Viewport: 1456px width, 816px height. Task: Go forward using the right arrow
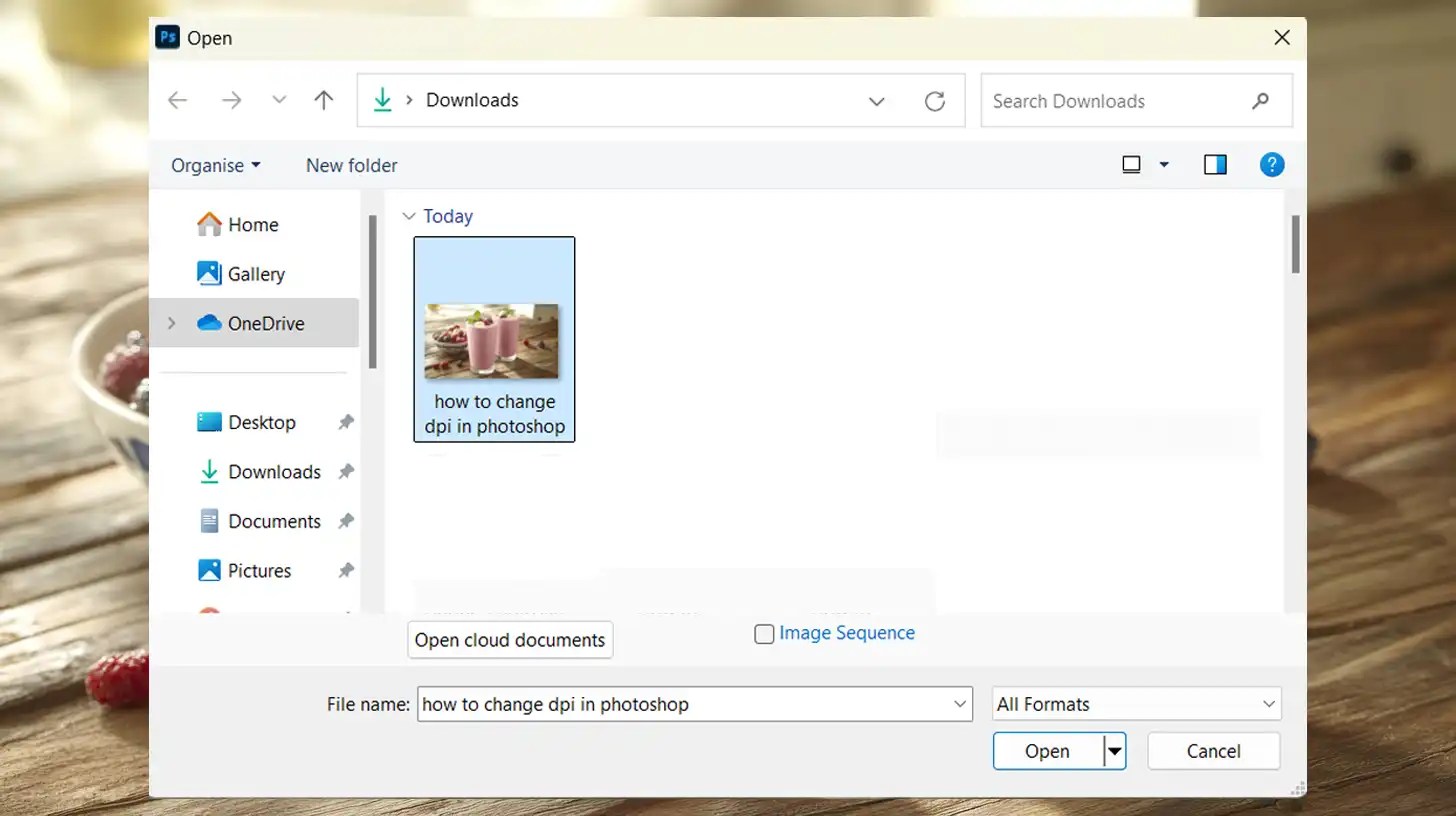[x=231, y=100]
